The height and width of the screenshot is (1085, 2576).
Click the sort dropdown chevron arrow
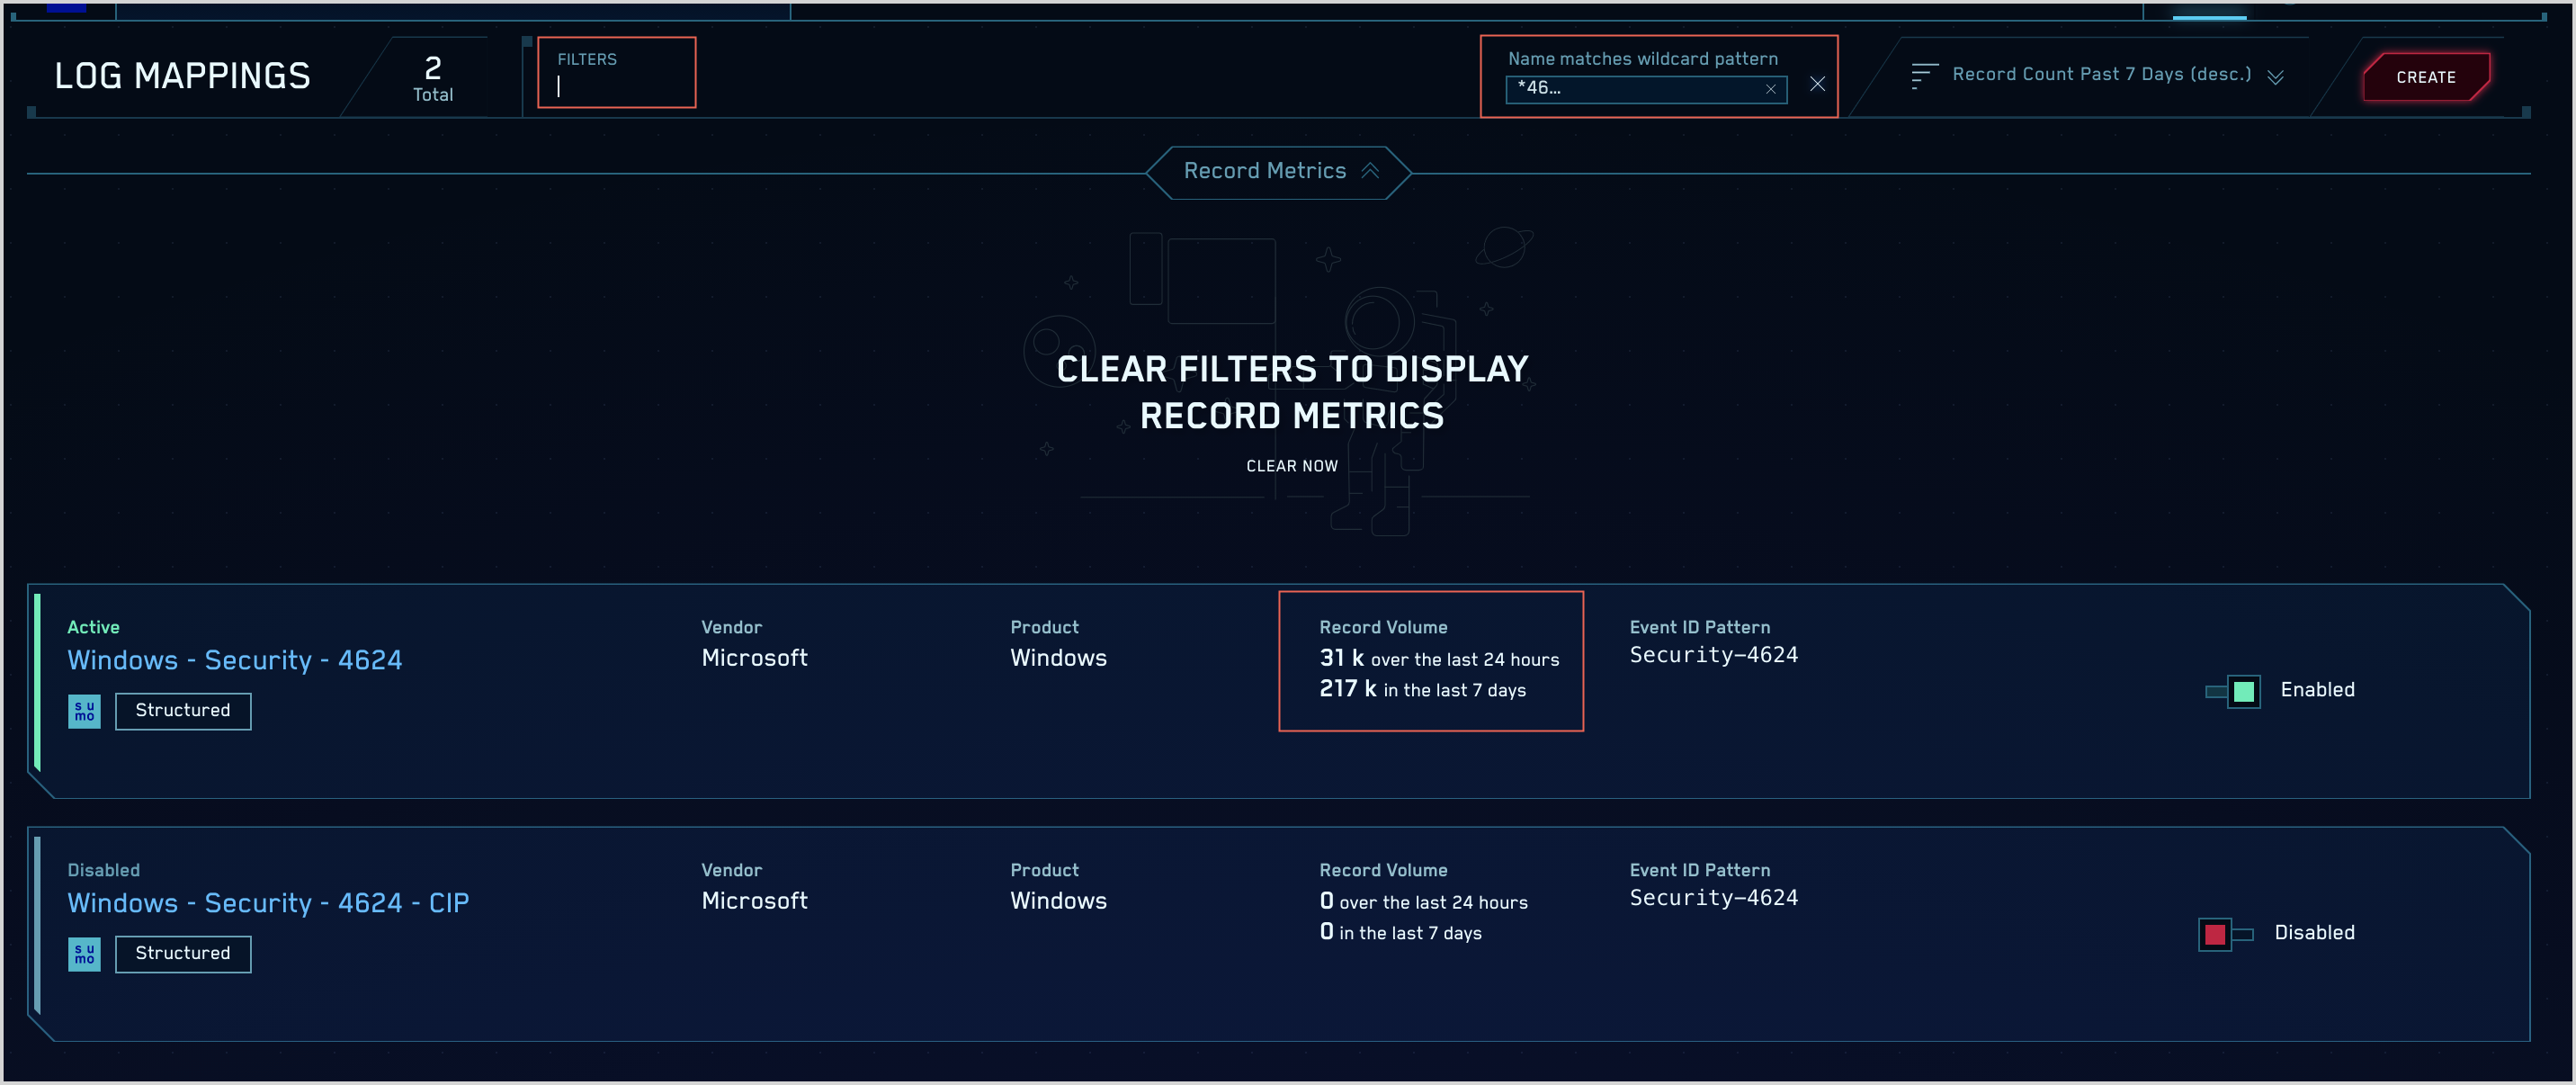click(2275, 77)
